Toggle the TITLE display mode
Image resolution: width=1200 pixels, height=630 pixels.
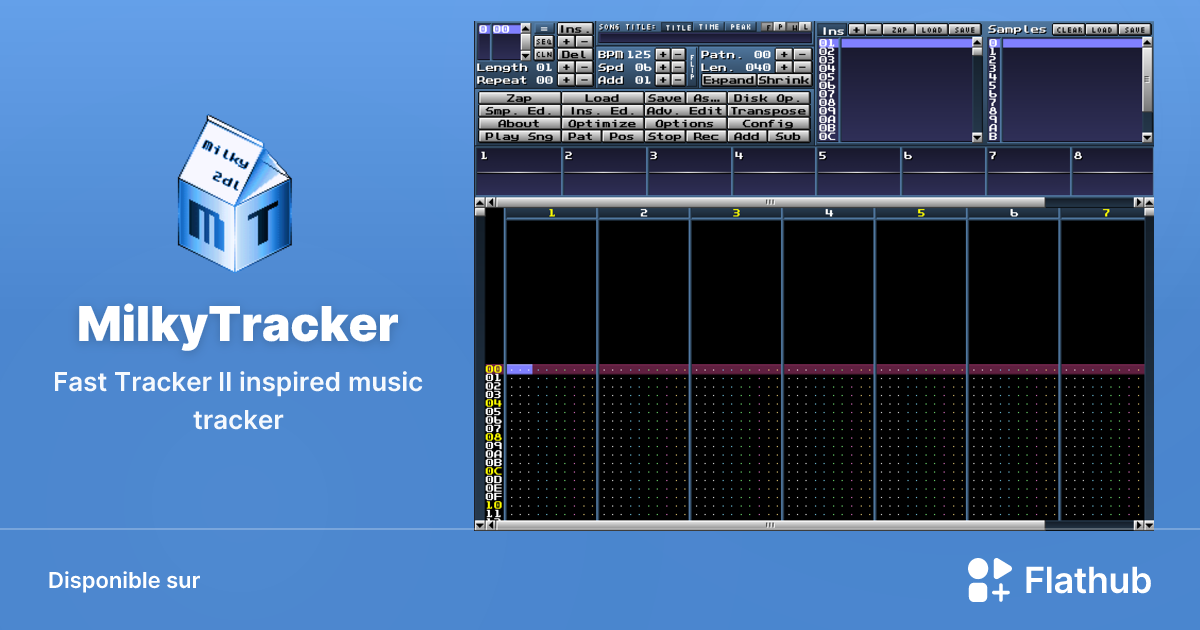[676, 27]
